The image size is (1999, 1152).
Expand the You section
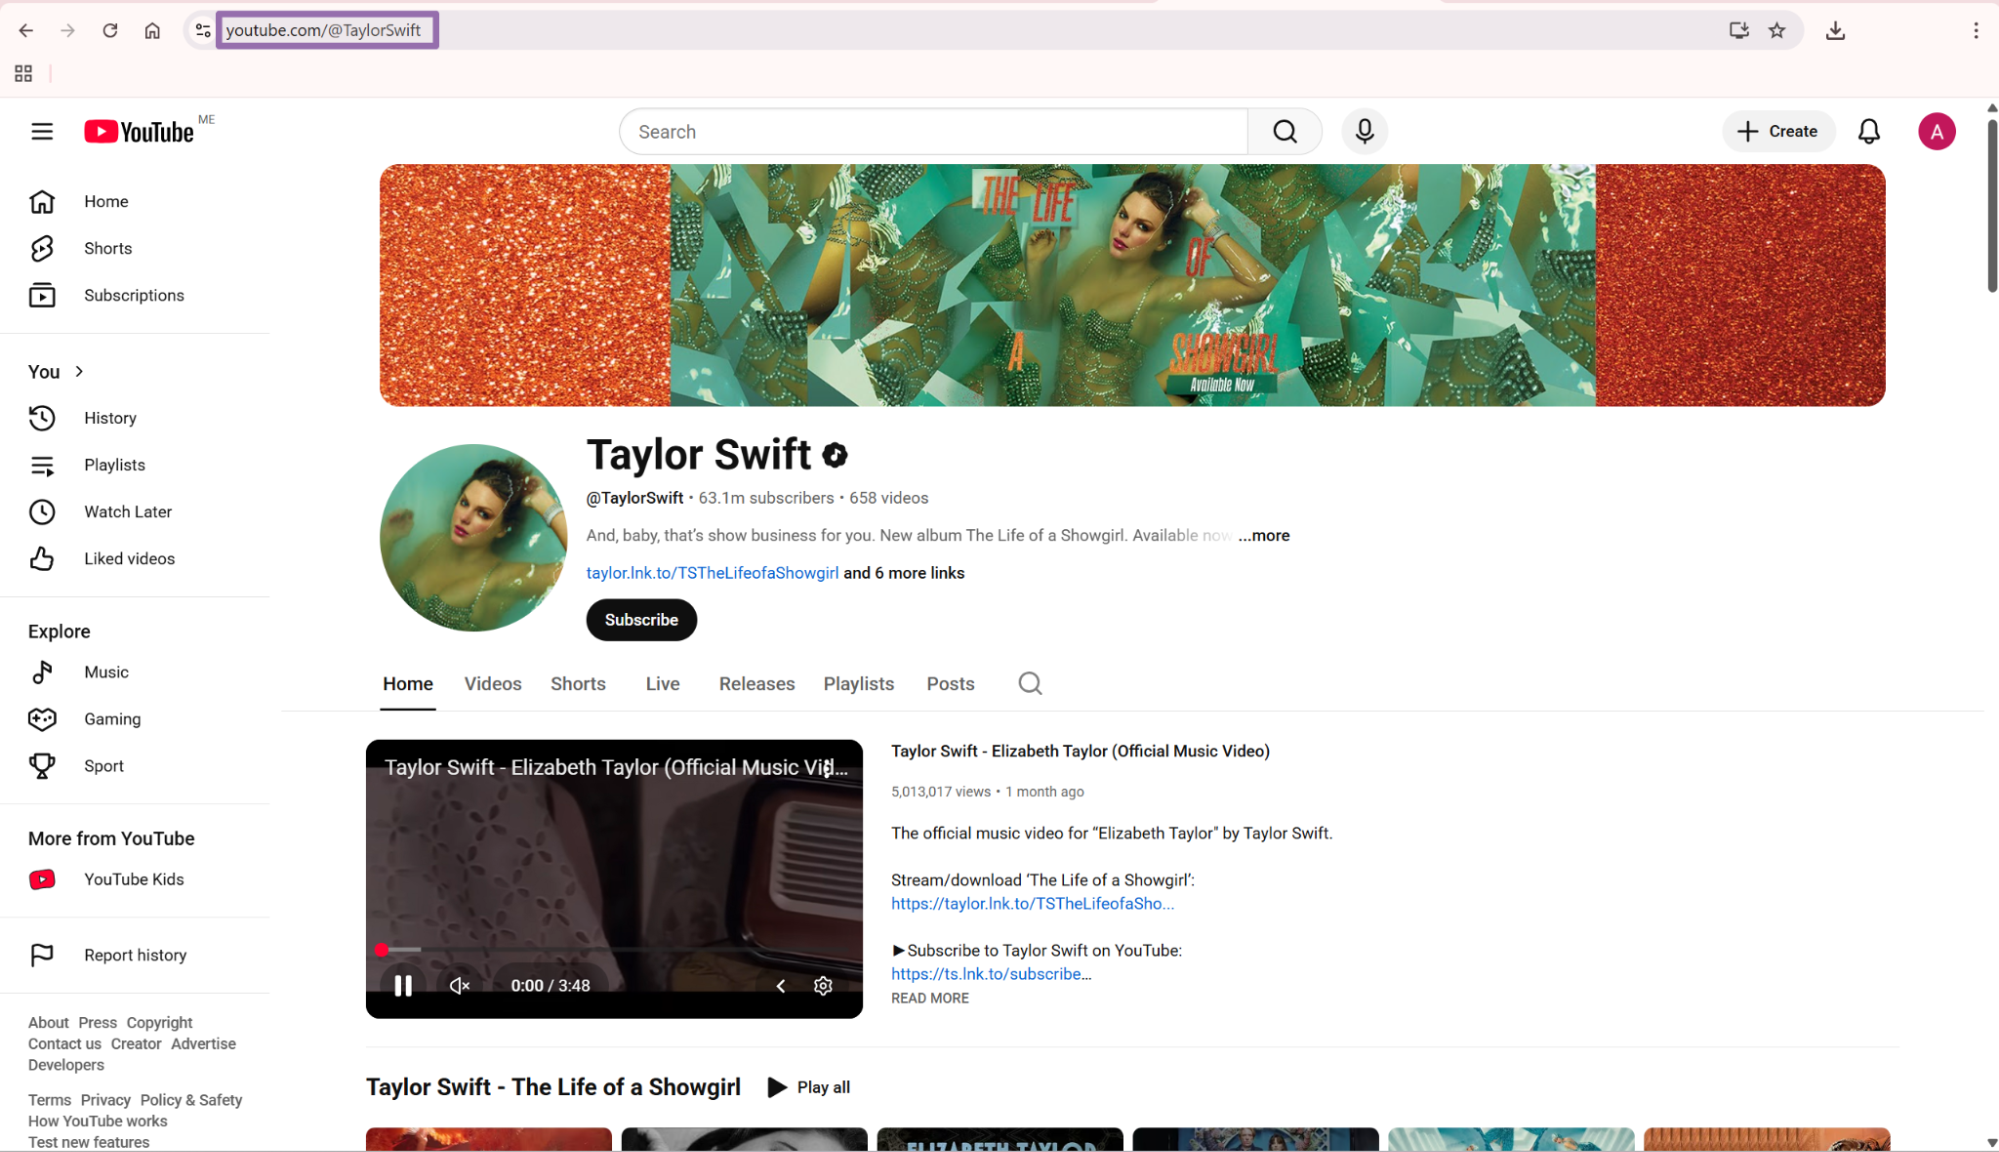pos(56,372)
